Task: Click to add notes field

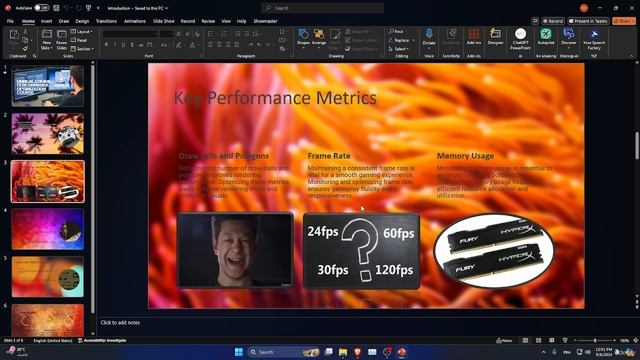Action: 120,322
